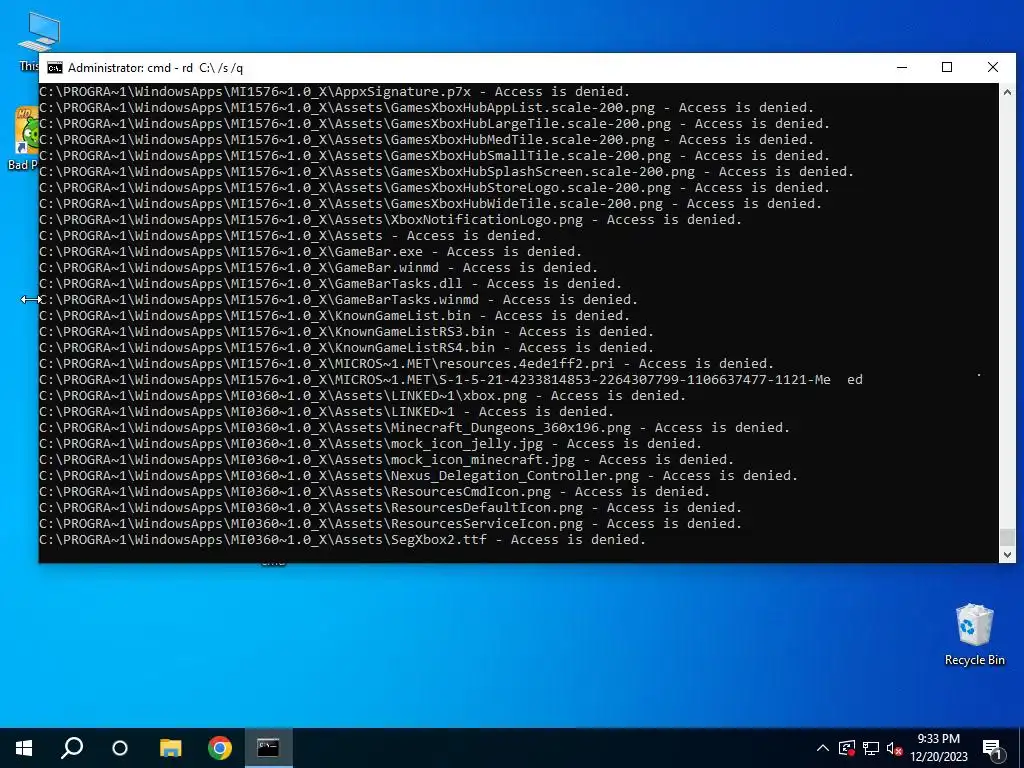Screen dimensions: 1024x768
Task: Click the ResourcesServiceIcon.png line
Action: (x=391, y=524)
